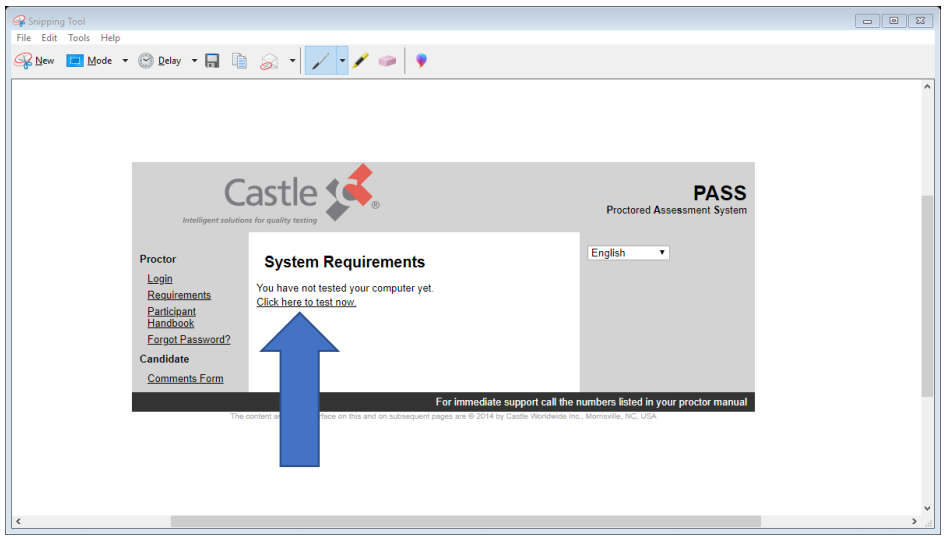Click the Forgot Password? link
Image resolution: width=945 pixels, height=537 pixels.
coord(189,339)
